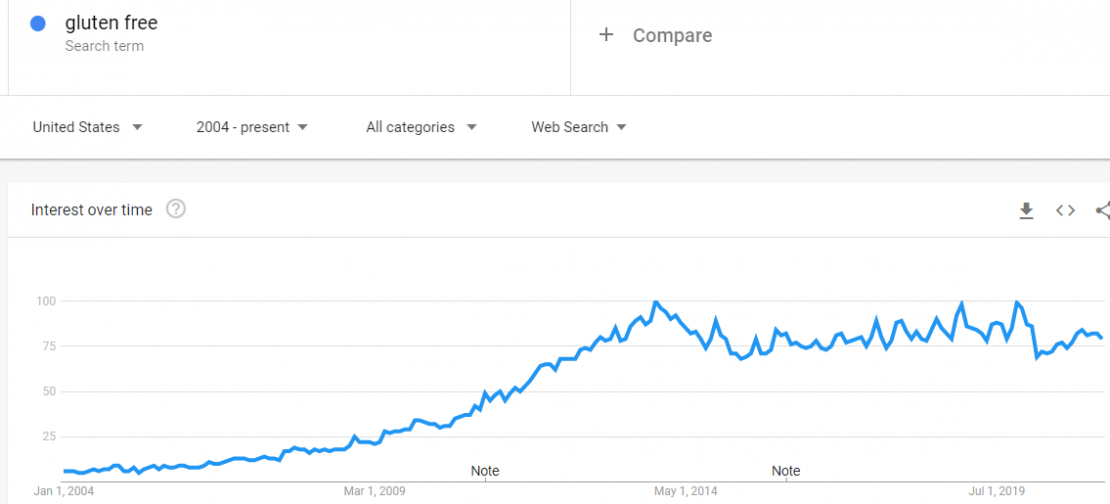Click the blue dot next to gluten free

(38, 23)
